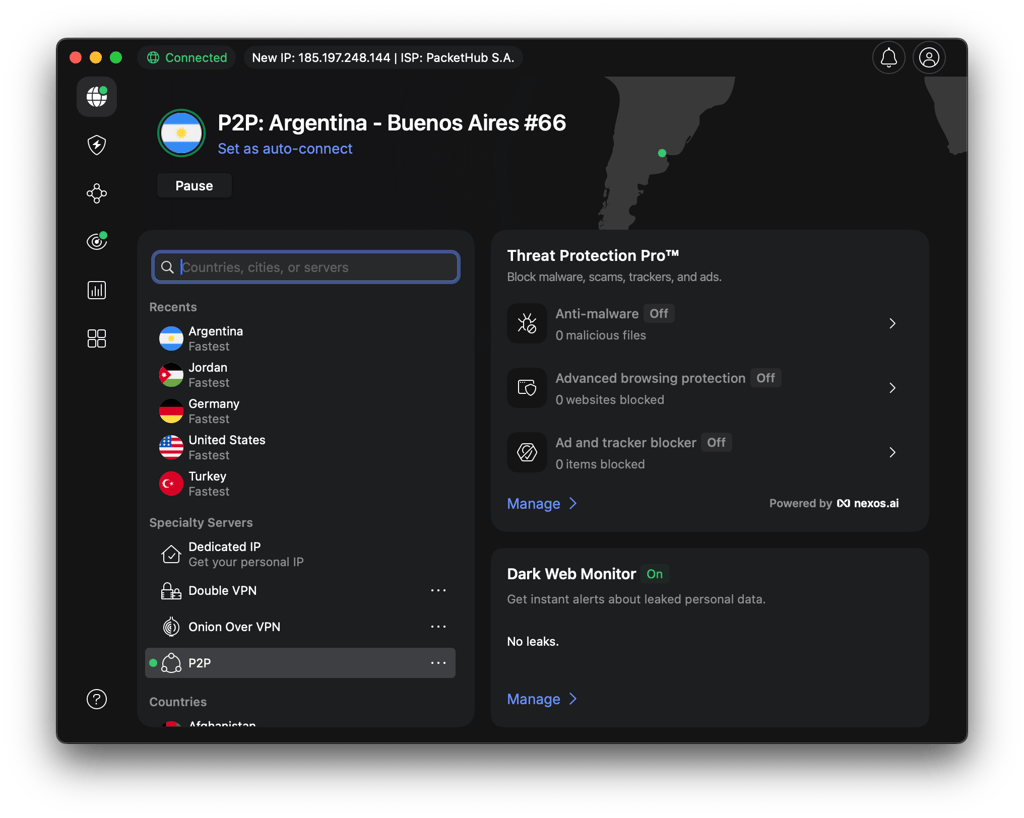Click Argentina flag in Recents list

click(171, 339)
